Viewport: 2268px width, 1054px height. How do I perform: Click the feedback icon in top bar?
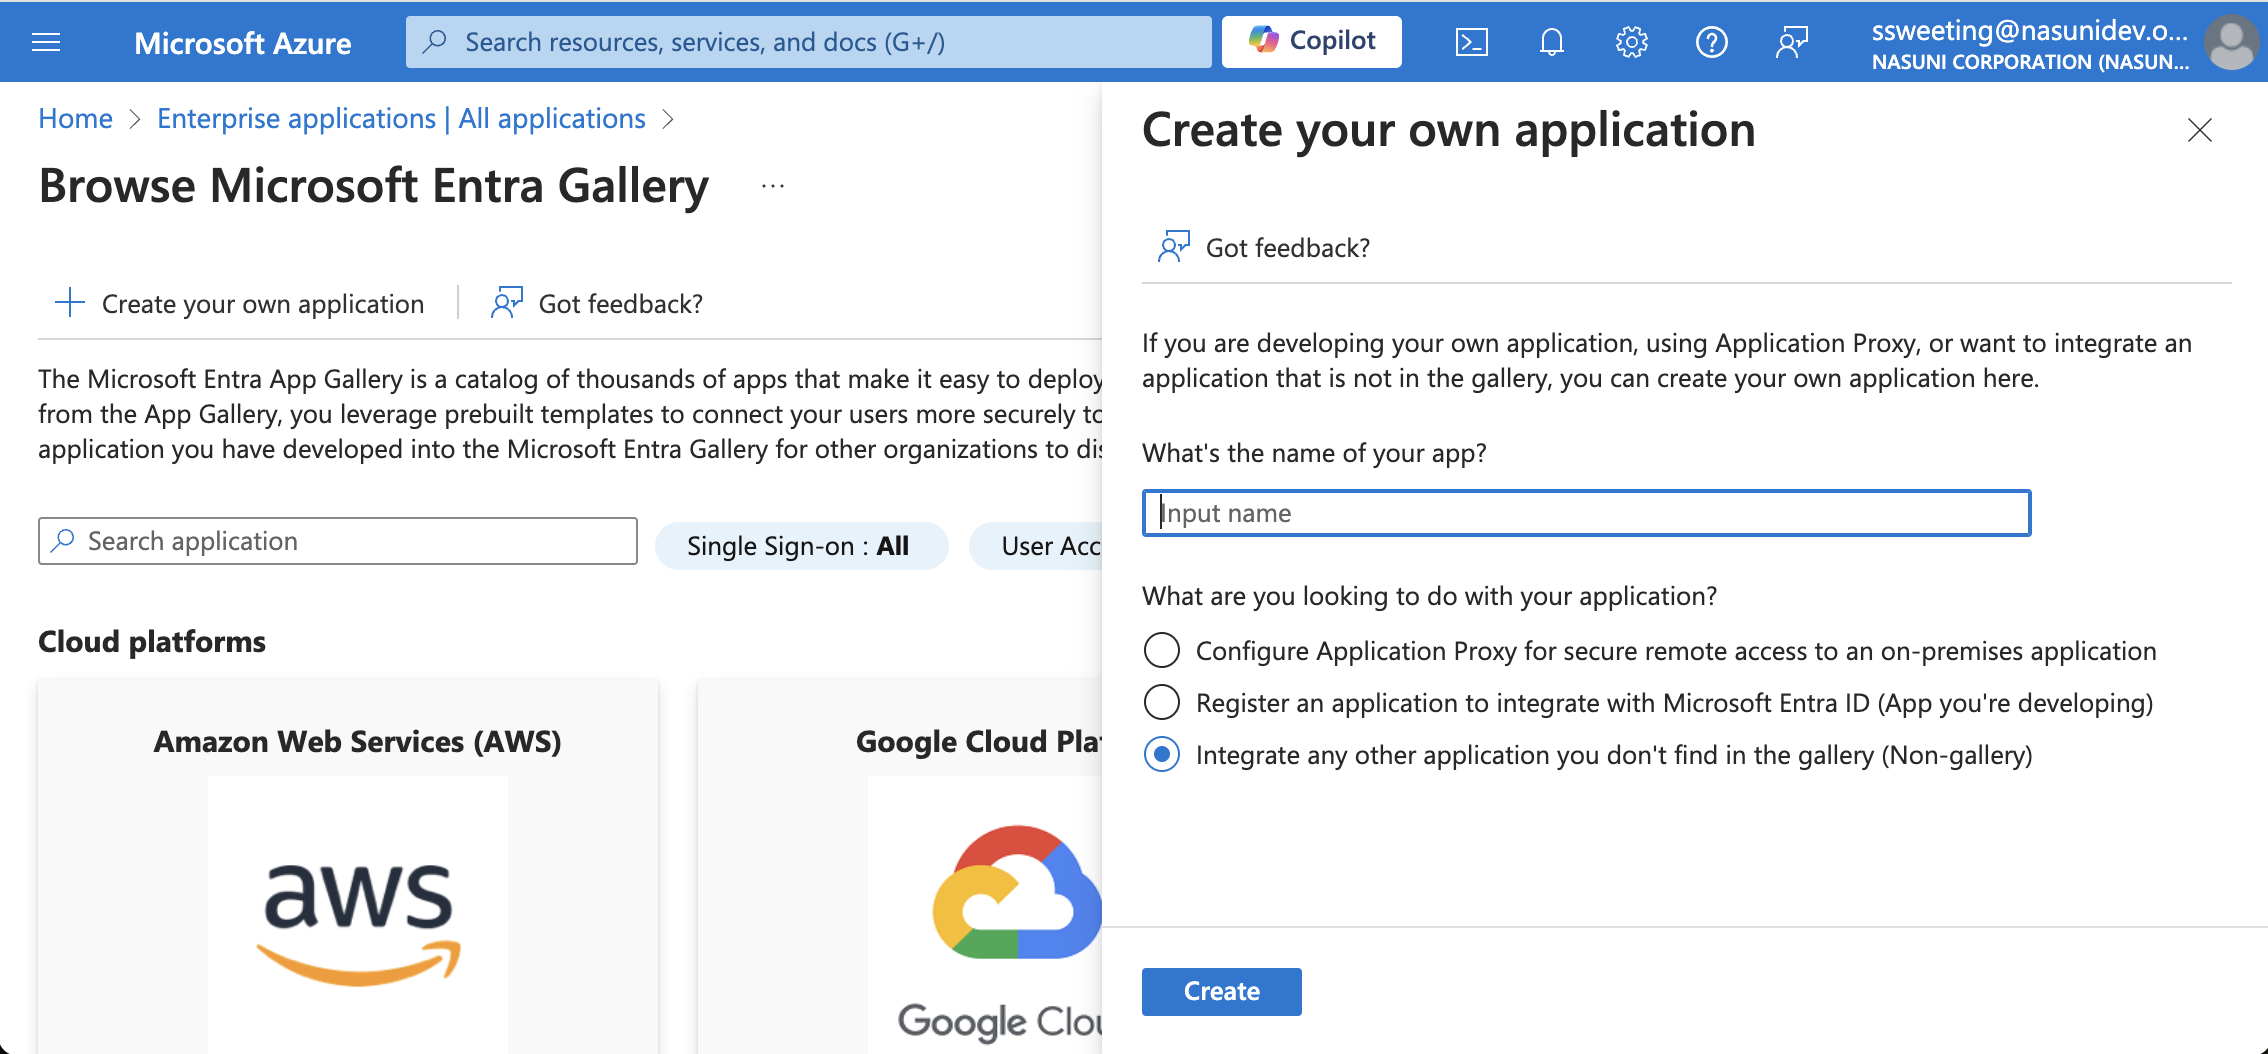coord(1791,42)
